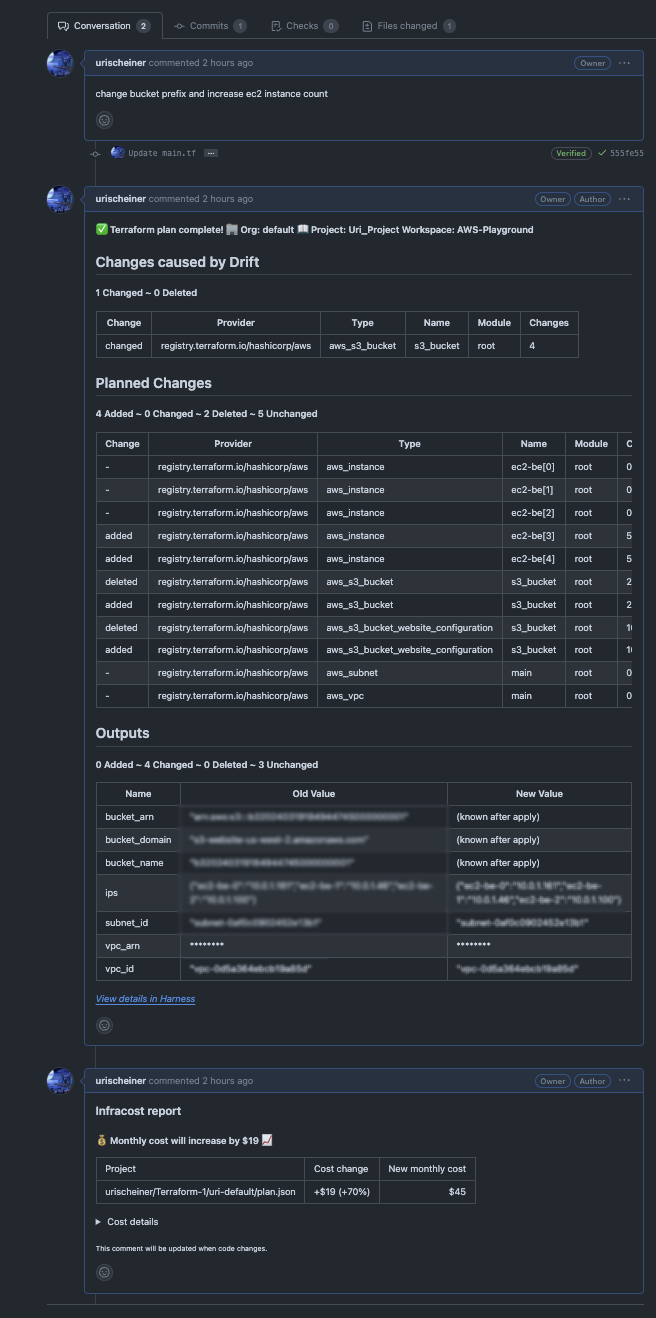Click urischeiner's avatar thumbnail on the first comment

(60, 62)
